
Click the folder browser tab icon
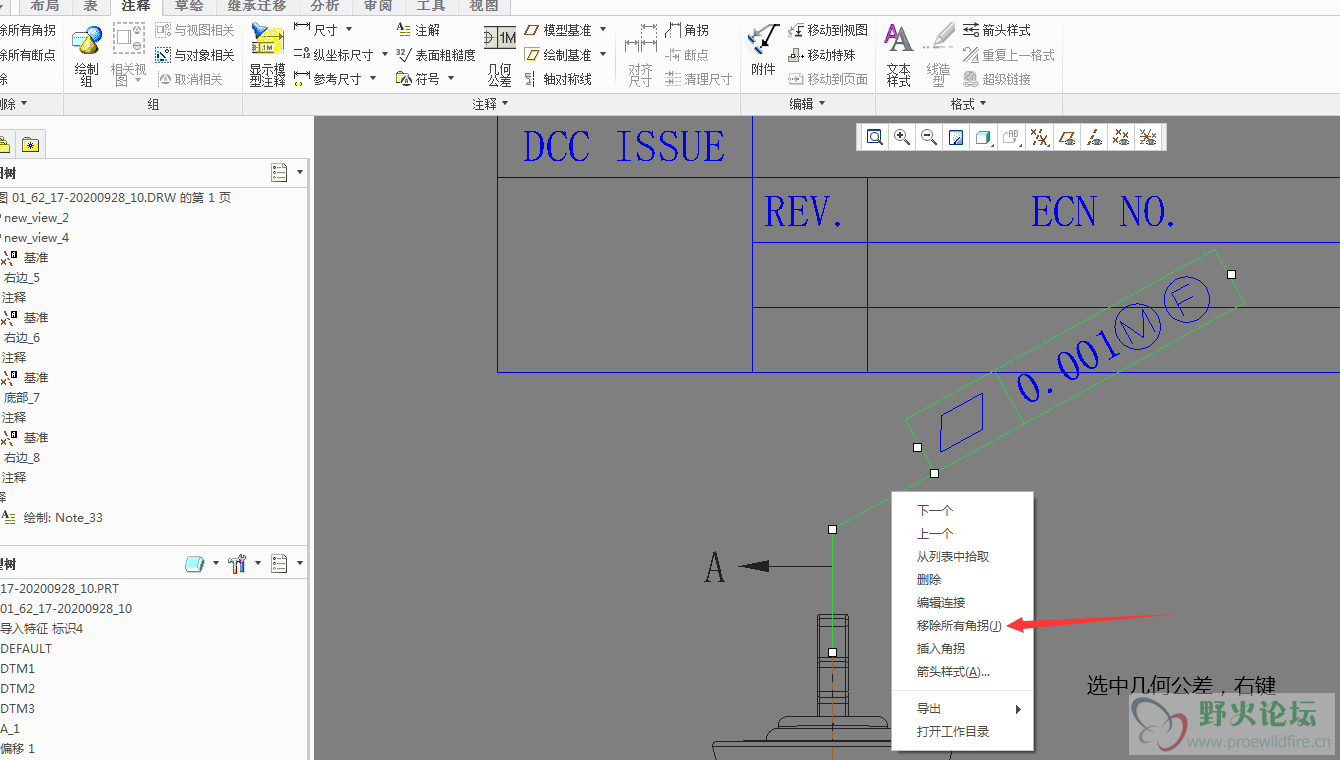coord(4,145)
